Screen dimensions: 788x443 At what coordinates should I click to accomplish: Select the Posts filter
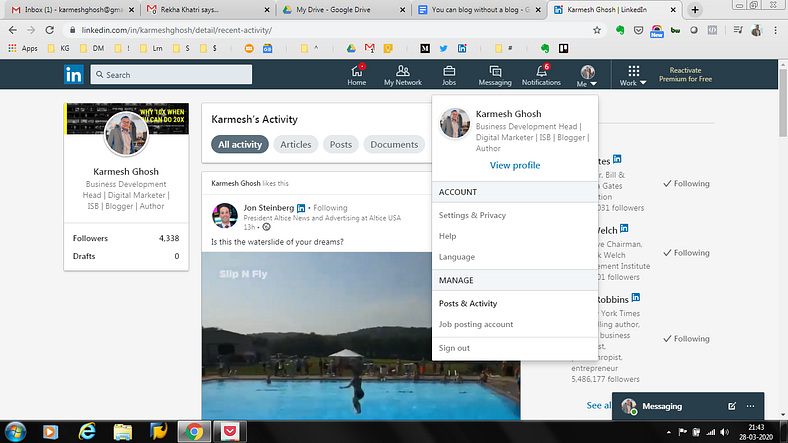click(x=341, y=144)
